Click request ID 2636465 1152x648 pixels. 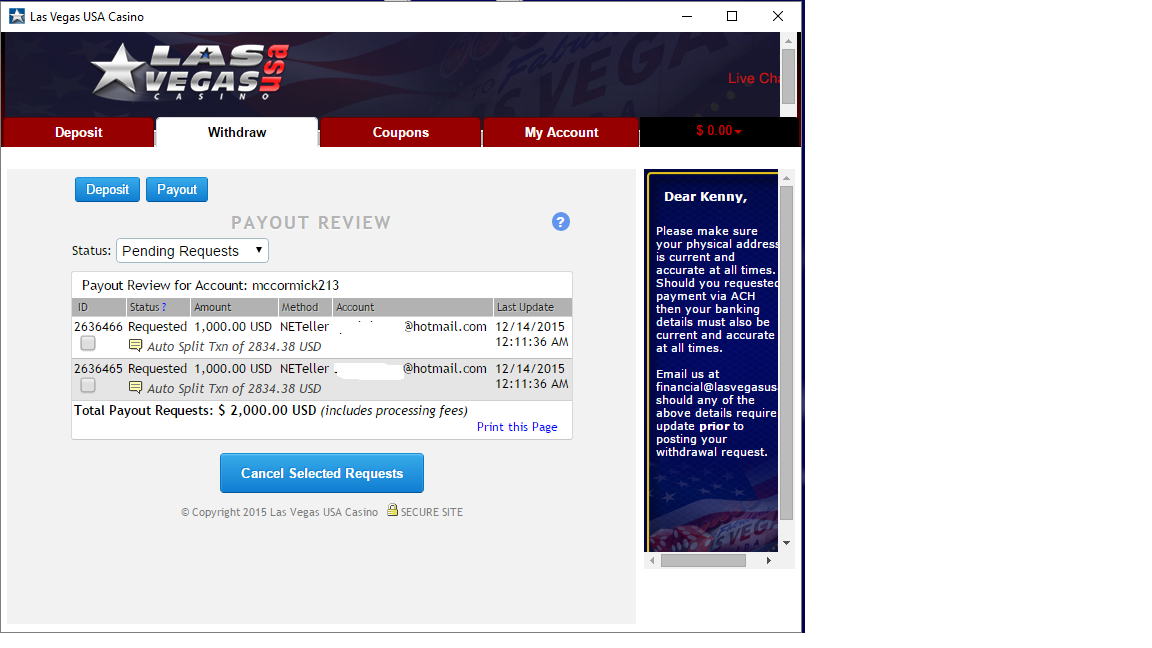(98, 368)
